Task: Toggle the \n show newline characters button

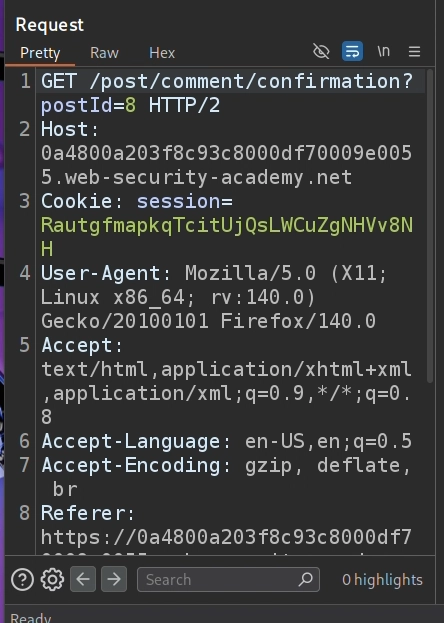Action: pos(383,52)
